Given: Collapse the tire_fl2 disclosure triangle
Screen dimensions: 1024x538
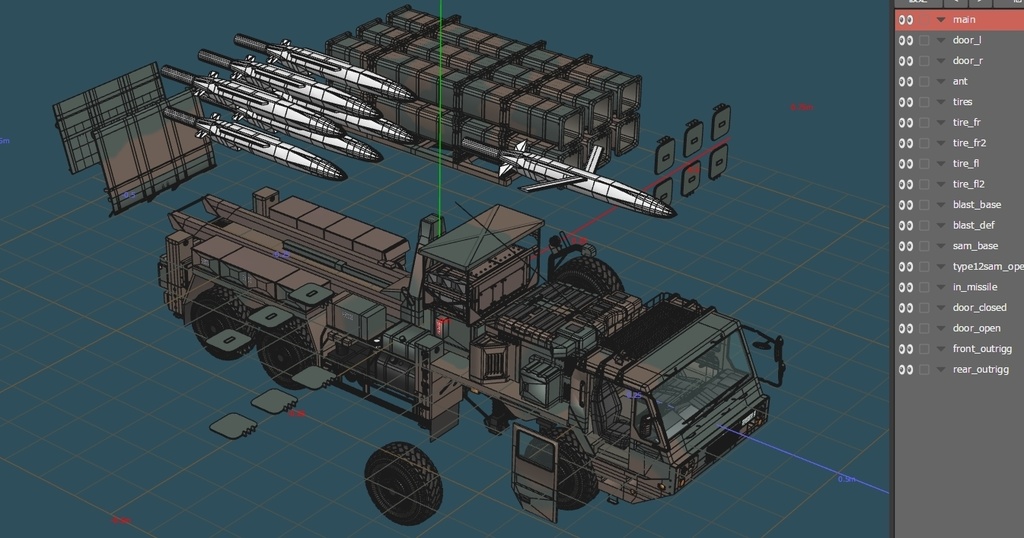Looking at the screenshot, I should tap(941, 184).
